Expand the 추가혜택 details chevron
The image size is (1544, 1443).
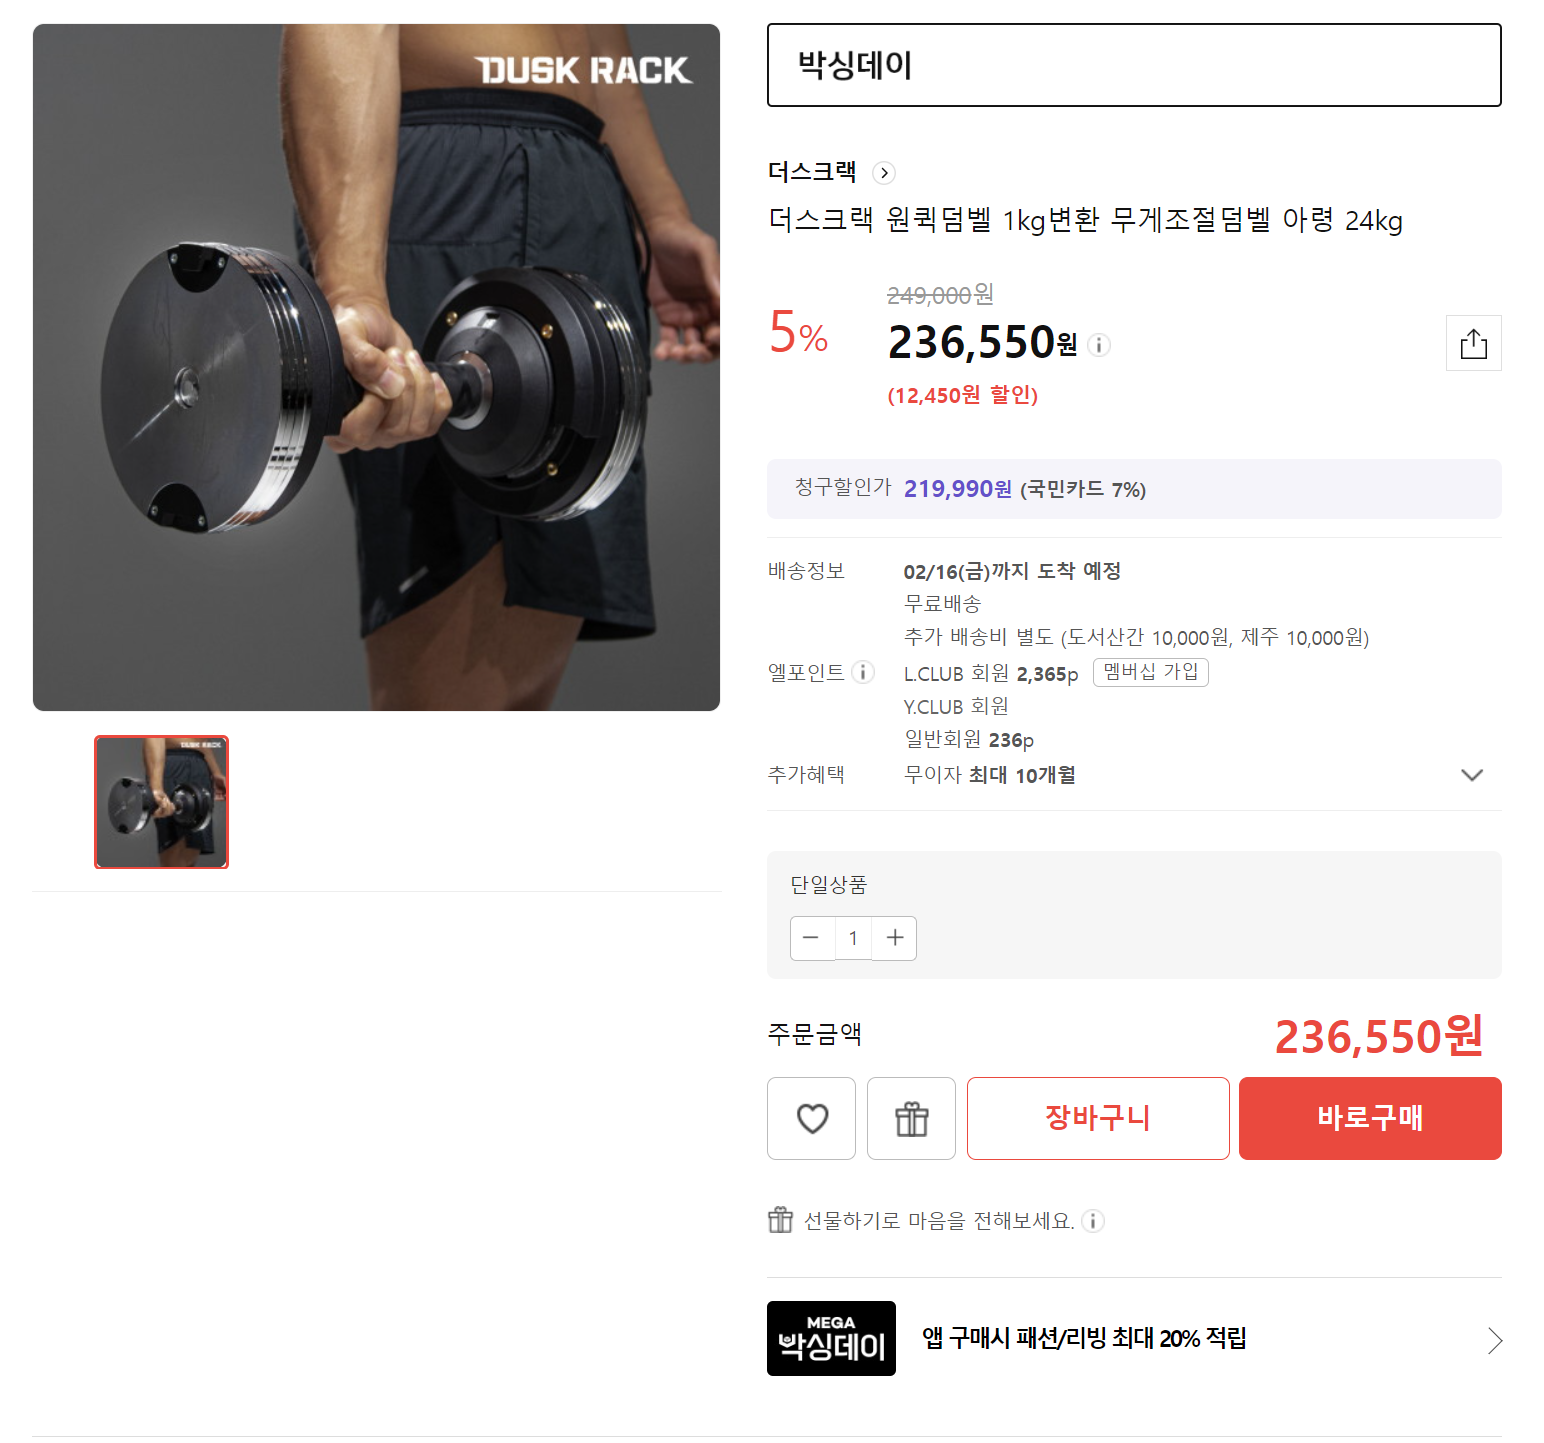coord(1471,775)
